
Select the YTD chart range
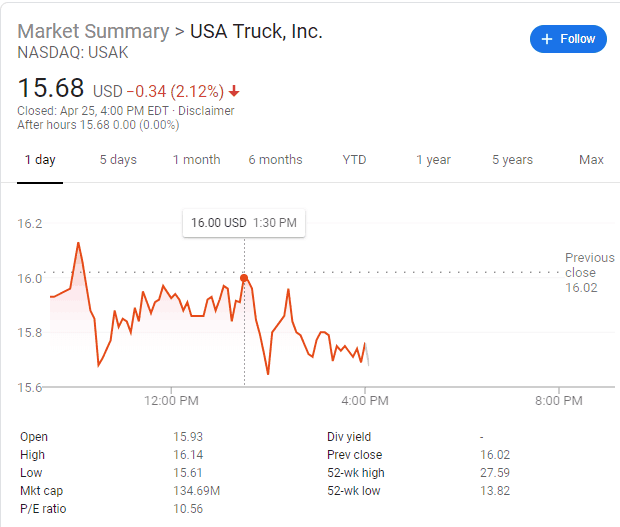354,160
